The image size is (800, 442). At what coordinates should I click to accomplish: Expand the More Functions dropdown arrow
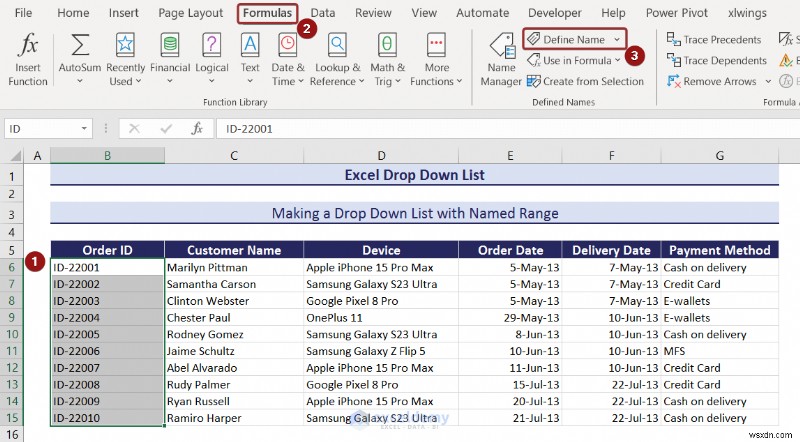459,81
